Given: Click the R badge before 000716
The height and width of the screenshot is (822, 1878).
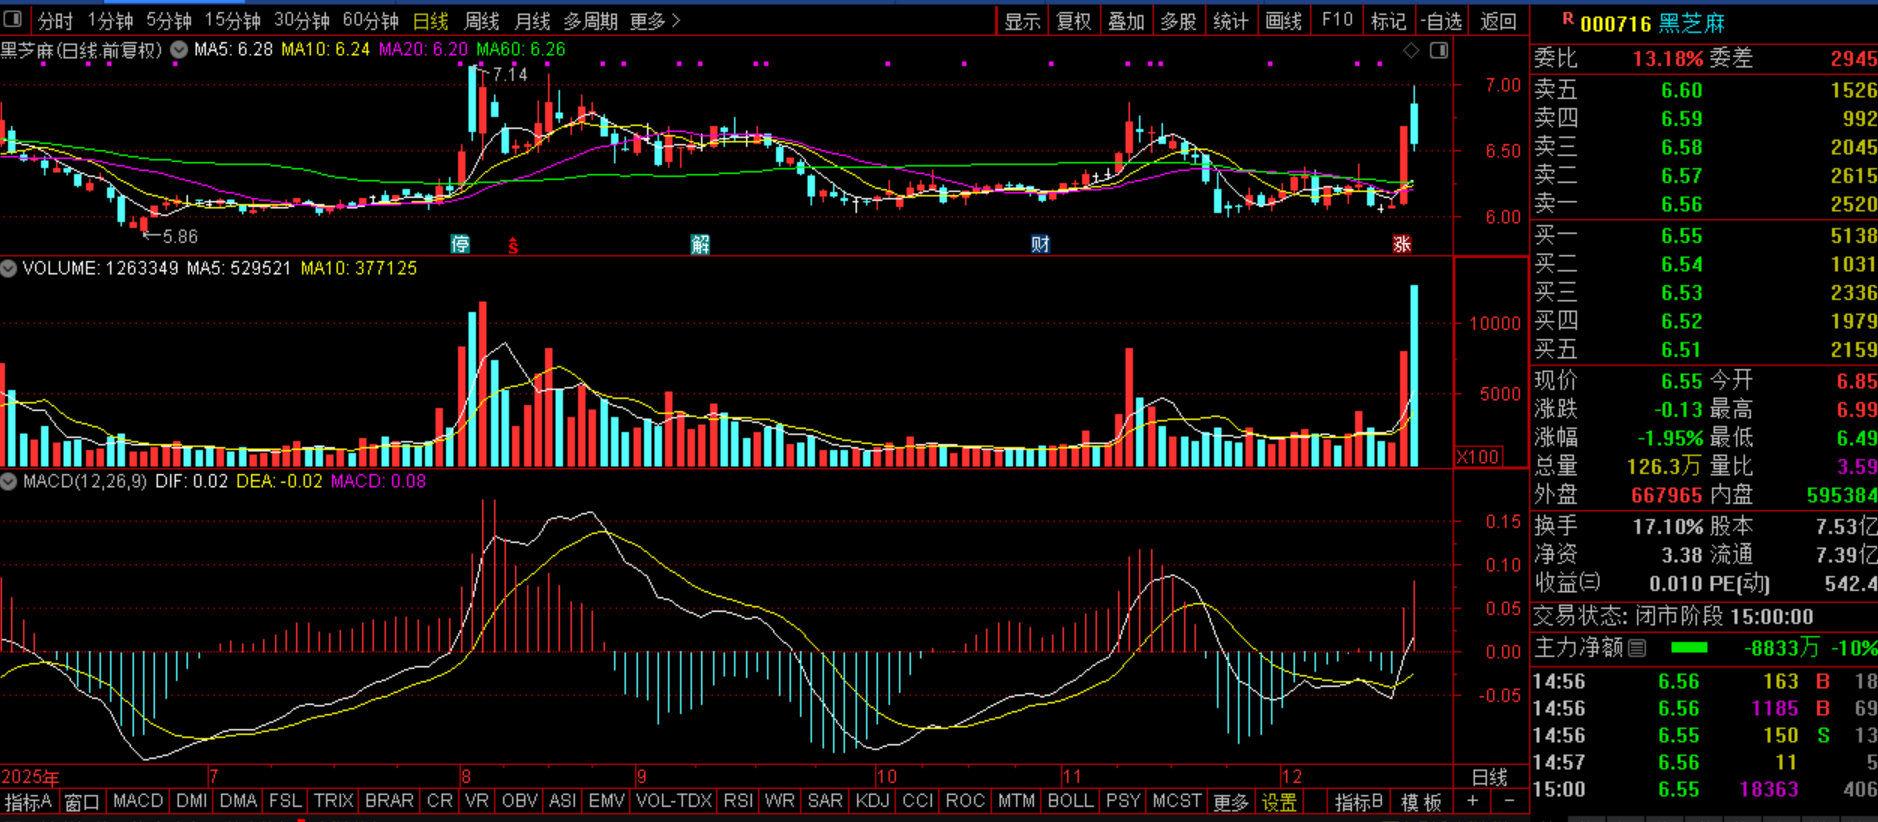Looking at the screenshot, I should click(x=1568, y=19).
